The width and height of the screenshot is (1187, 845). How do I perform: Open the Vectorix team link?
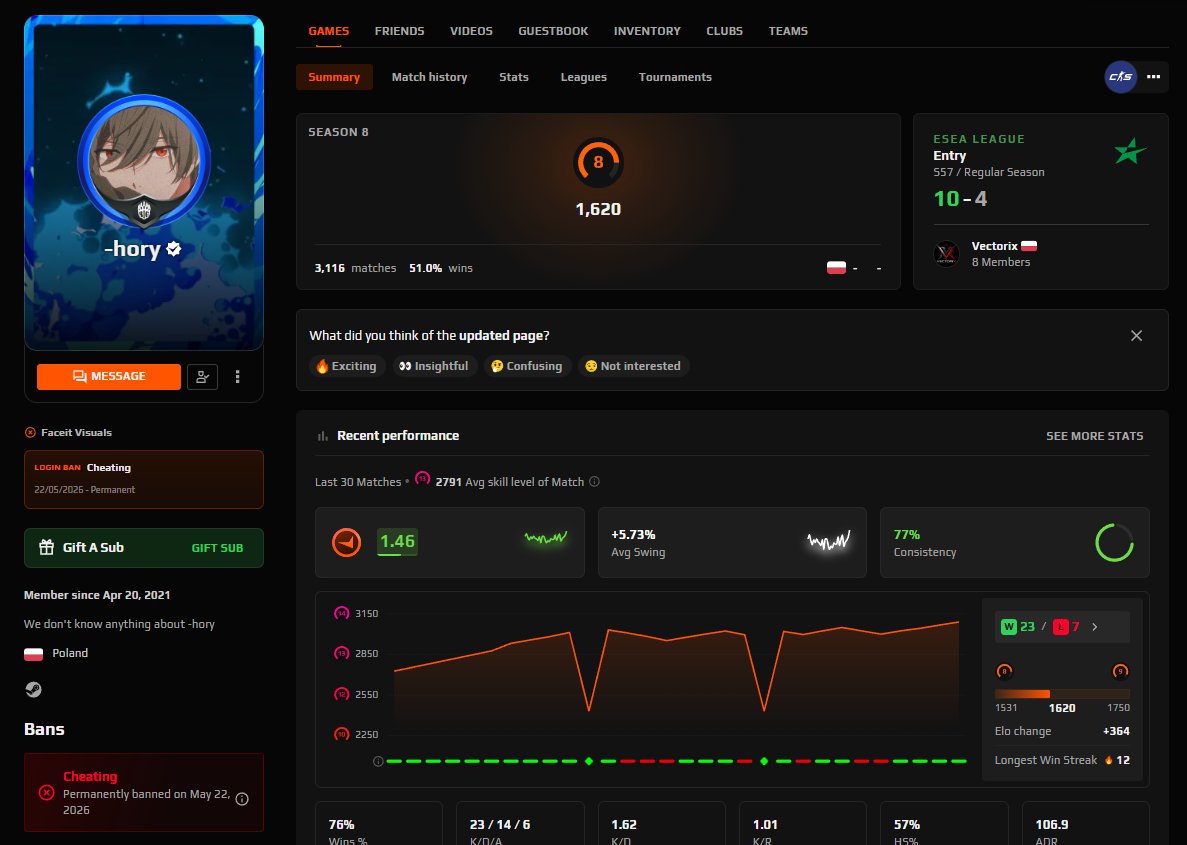[994, 246]
